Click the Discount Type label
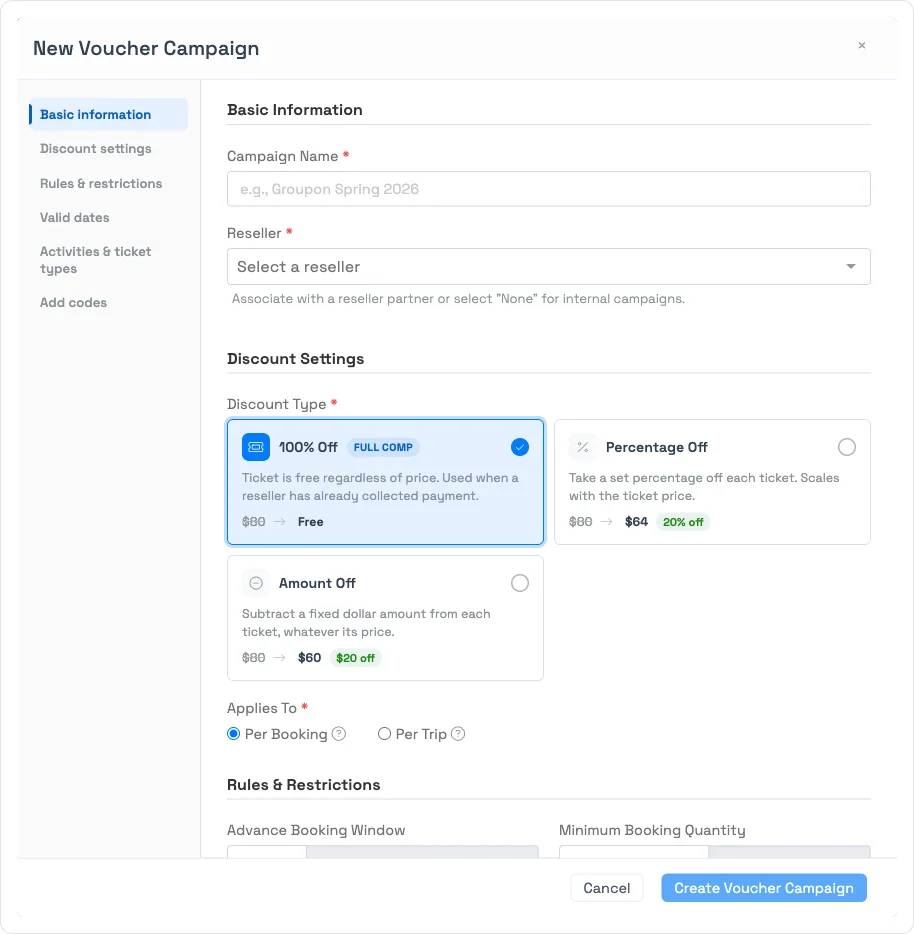Image resolution: width=914 pixels, height=934 pixels. click(x=276, y=404)
